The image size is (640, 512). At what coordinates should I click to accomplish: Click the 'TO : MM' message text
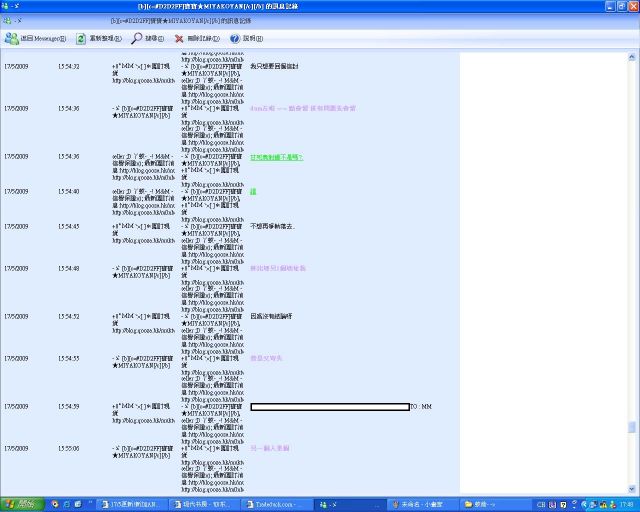pyautogui.click(x=421, y=407)
